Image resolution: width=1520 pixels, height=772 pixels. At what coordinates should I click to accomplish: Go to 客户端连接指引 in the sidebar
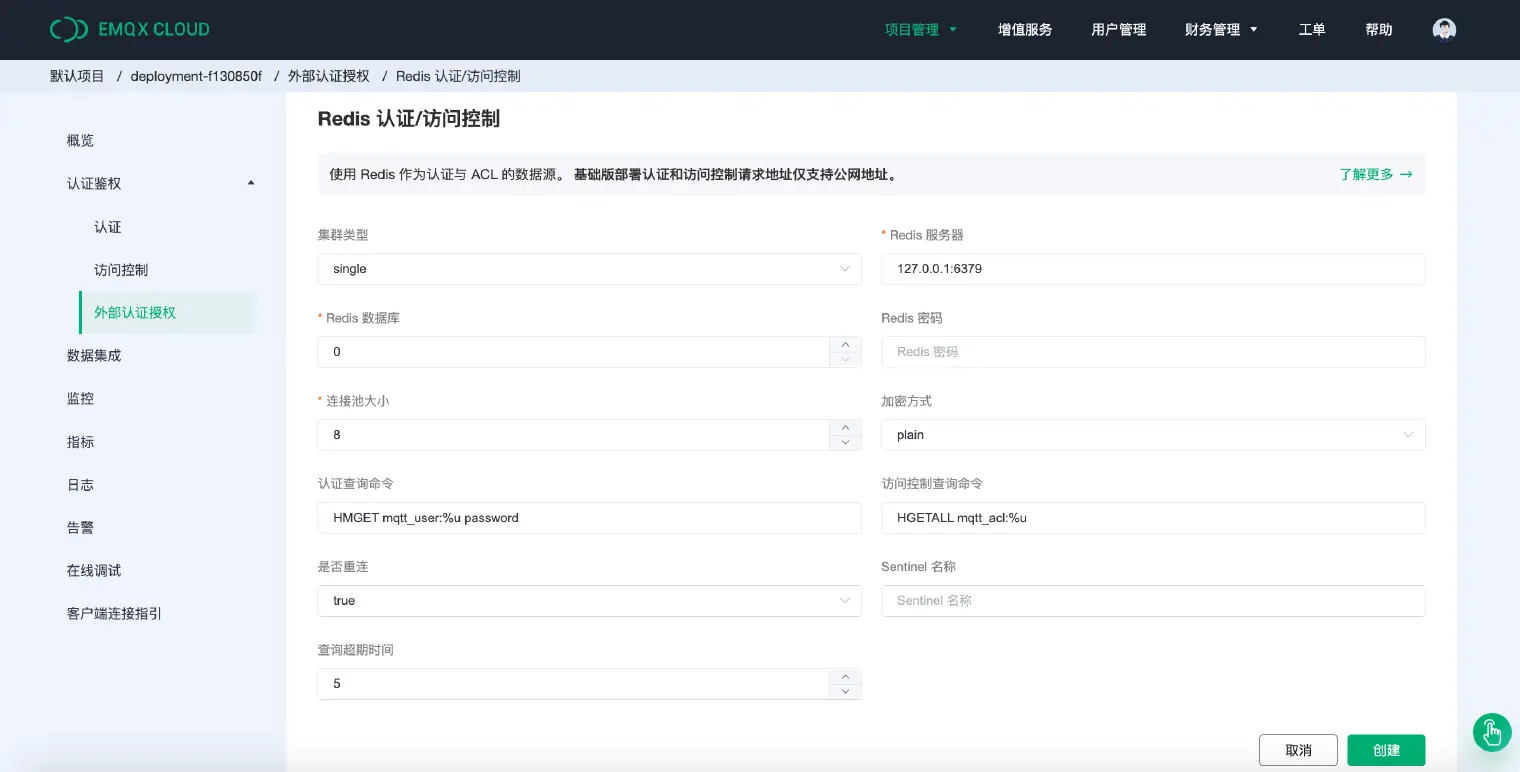pyautogui.click(x=114, y=613)
